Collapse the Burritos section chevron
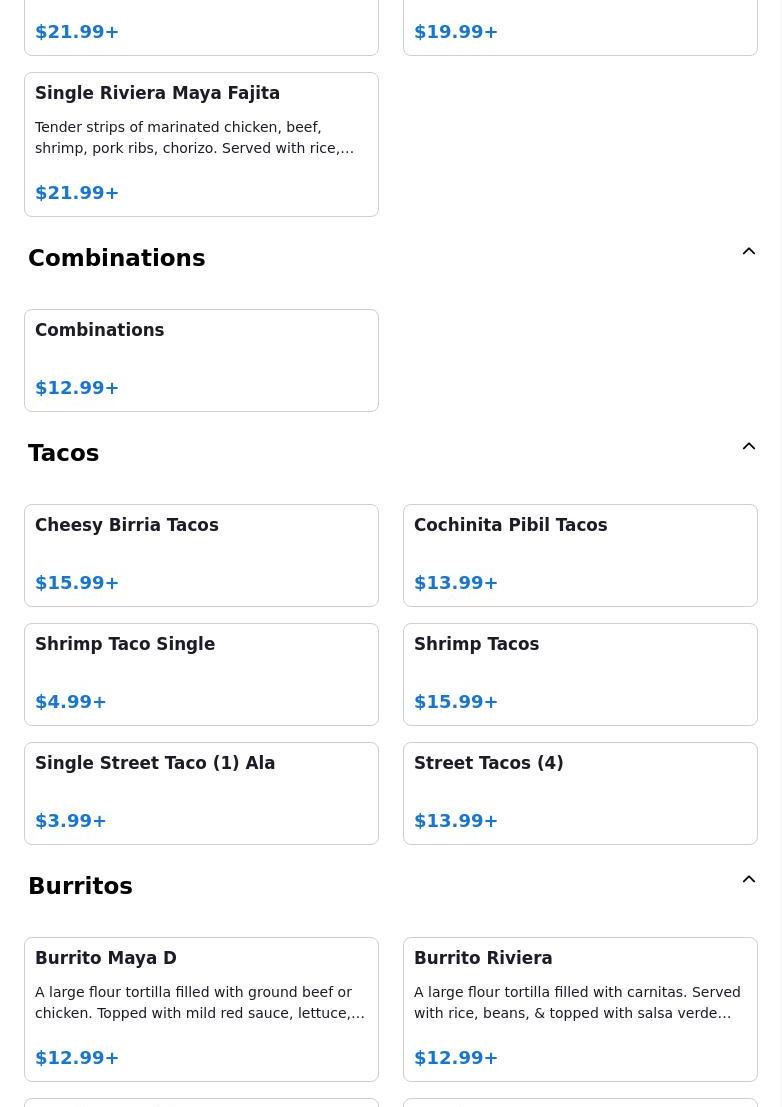 point(748,880)
